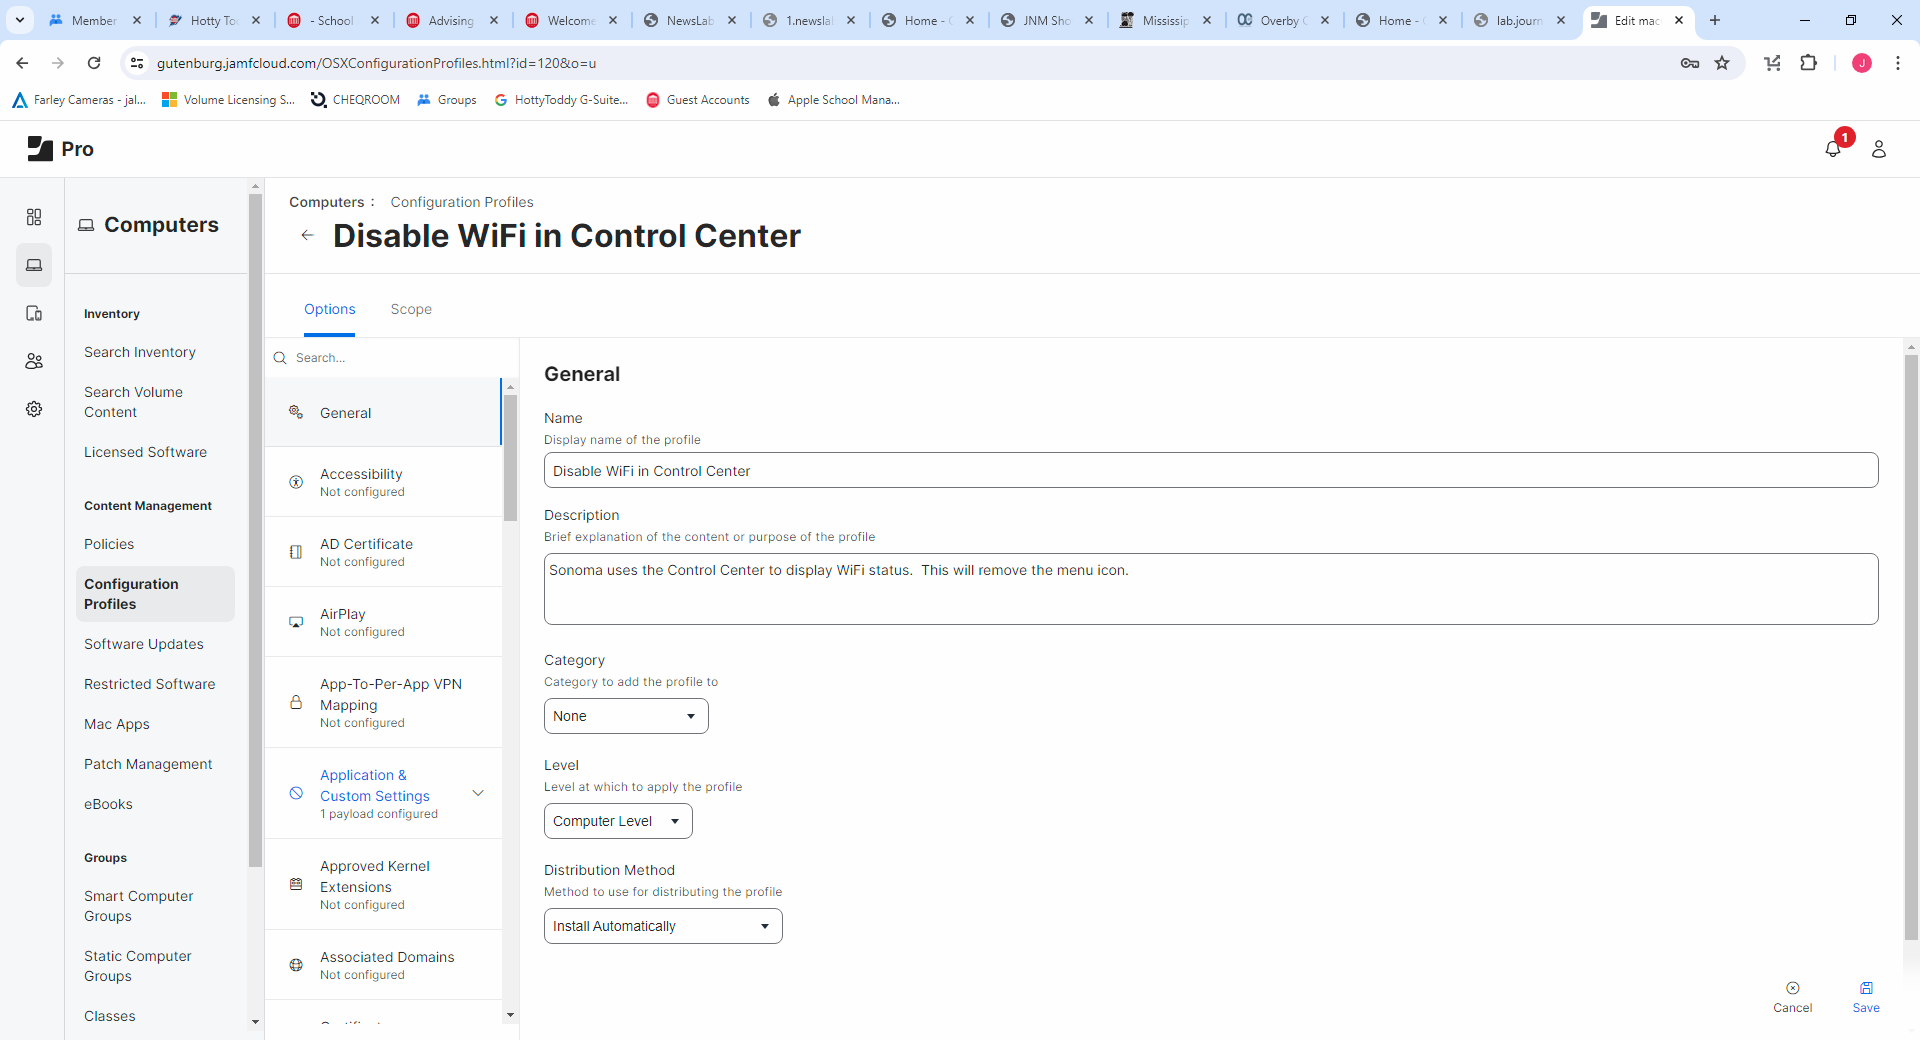The width and height of the screenshot is (1920, 1040).
Task: Open the notifications bell icon
Action: pos(1833,149)
